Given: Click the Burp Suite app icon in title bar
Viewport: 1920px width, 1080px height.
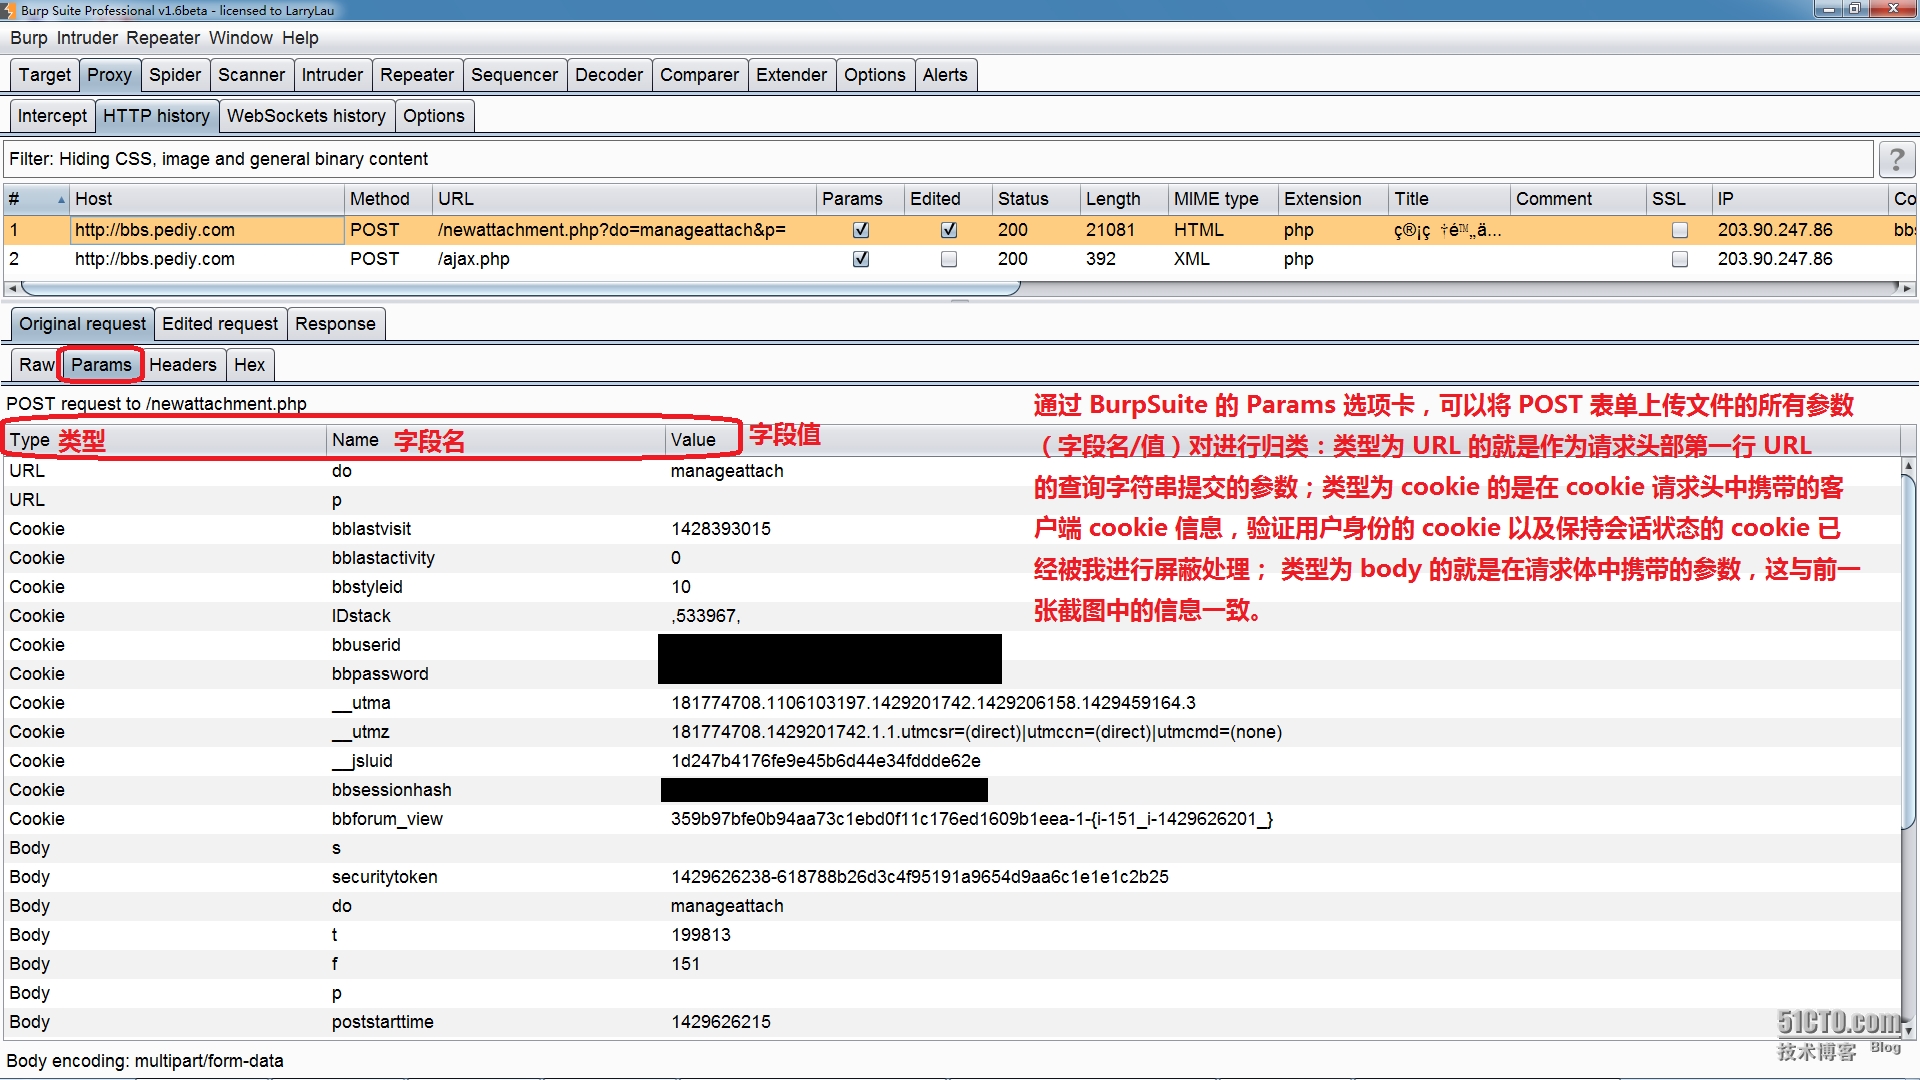Looking at the screenshot, I should click(8, 10).
